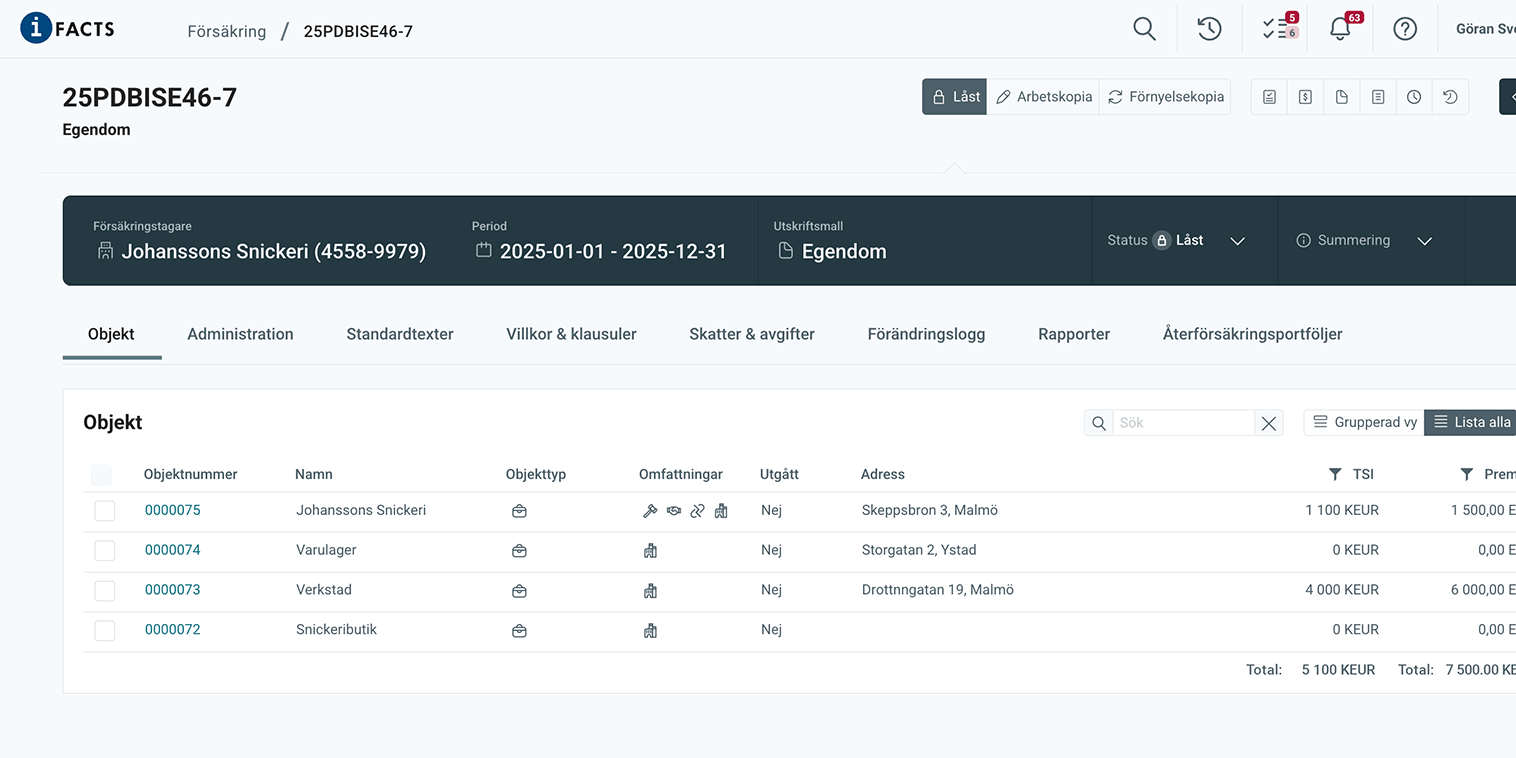Open the history clock icon in header
The image size is (1516, 758).
tap(1209, 29)
